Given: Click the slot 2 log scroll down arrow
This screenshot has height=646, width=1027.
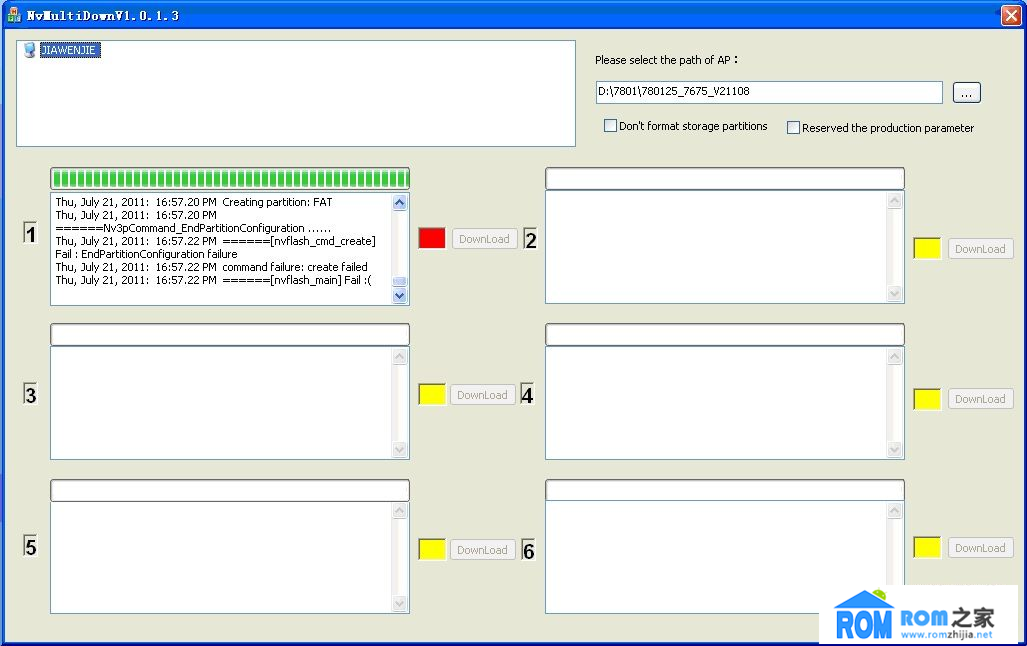Looking at the screenshot, I should [x=895, y=294].
